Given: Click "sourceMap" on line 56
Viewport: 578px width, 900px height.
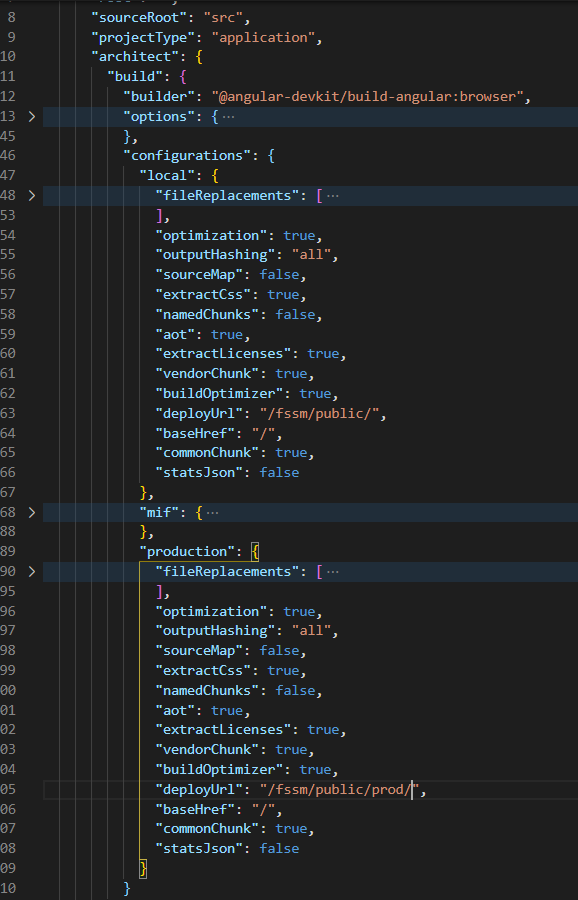Looking at the screenshot, I should 200,275.
